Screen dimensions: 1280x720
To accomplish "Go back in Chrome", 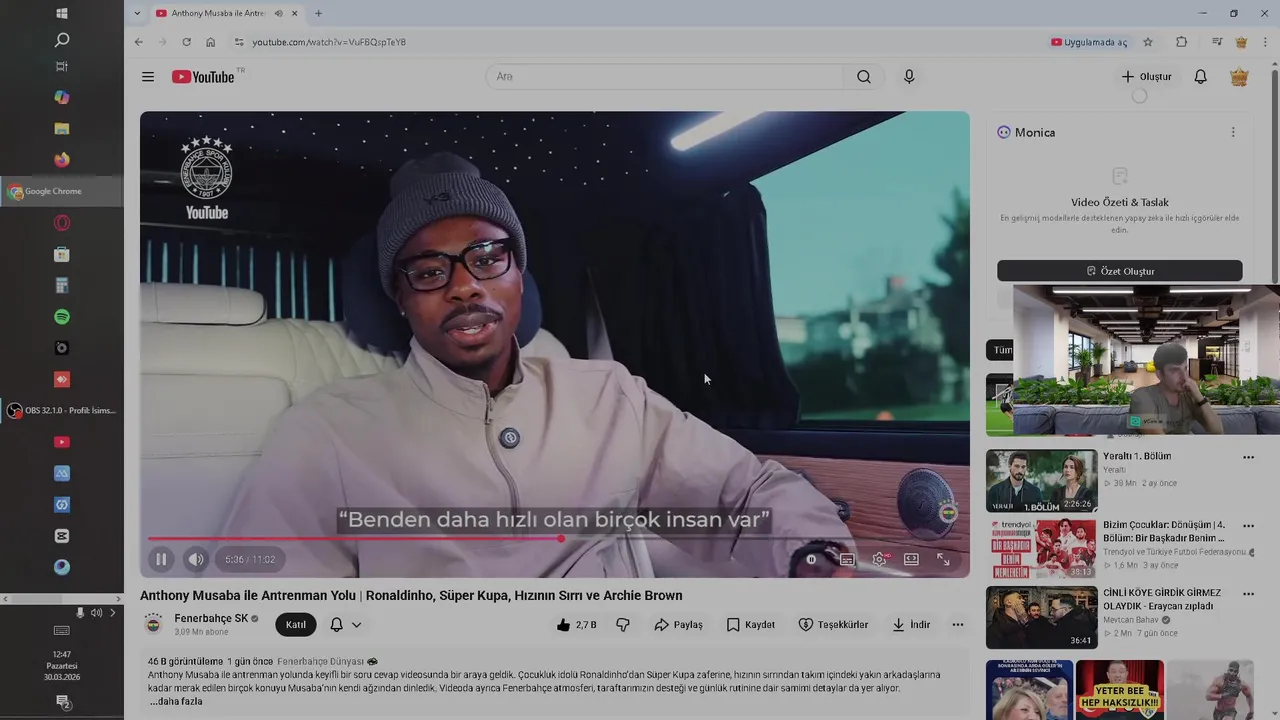I will point(139,42).
